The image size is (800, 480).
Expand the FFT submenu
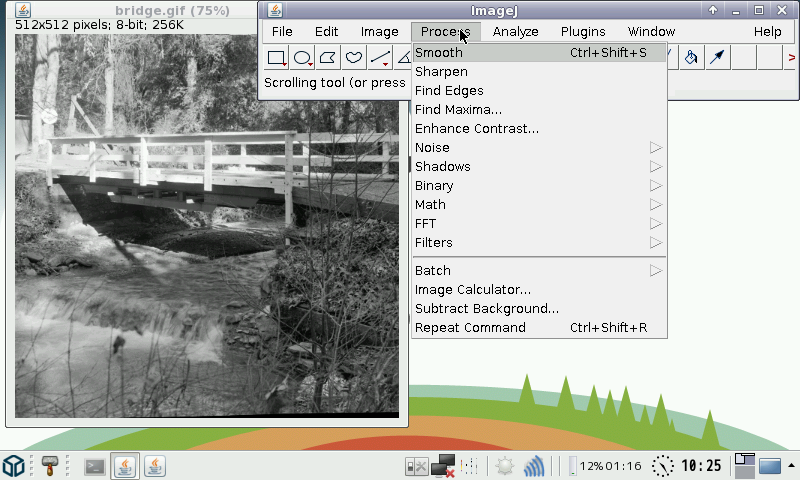(x=540, y=223)
